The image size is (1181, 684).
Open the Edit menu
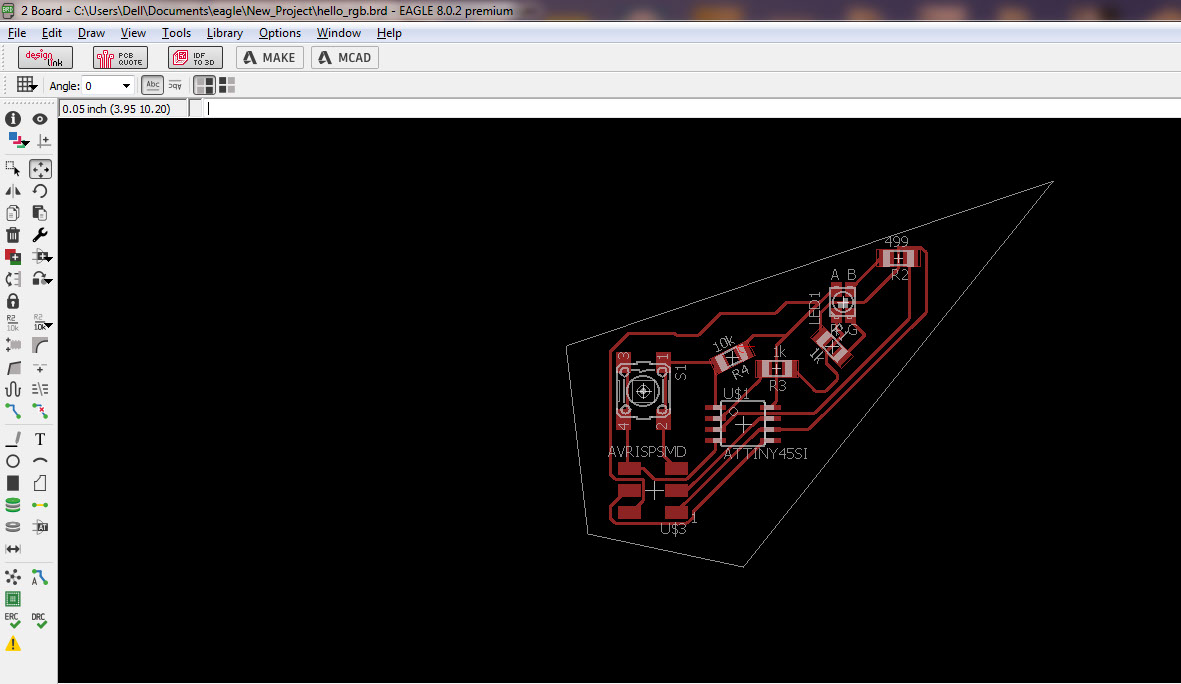(52, 33)
